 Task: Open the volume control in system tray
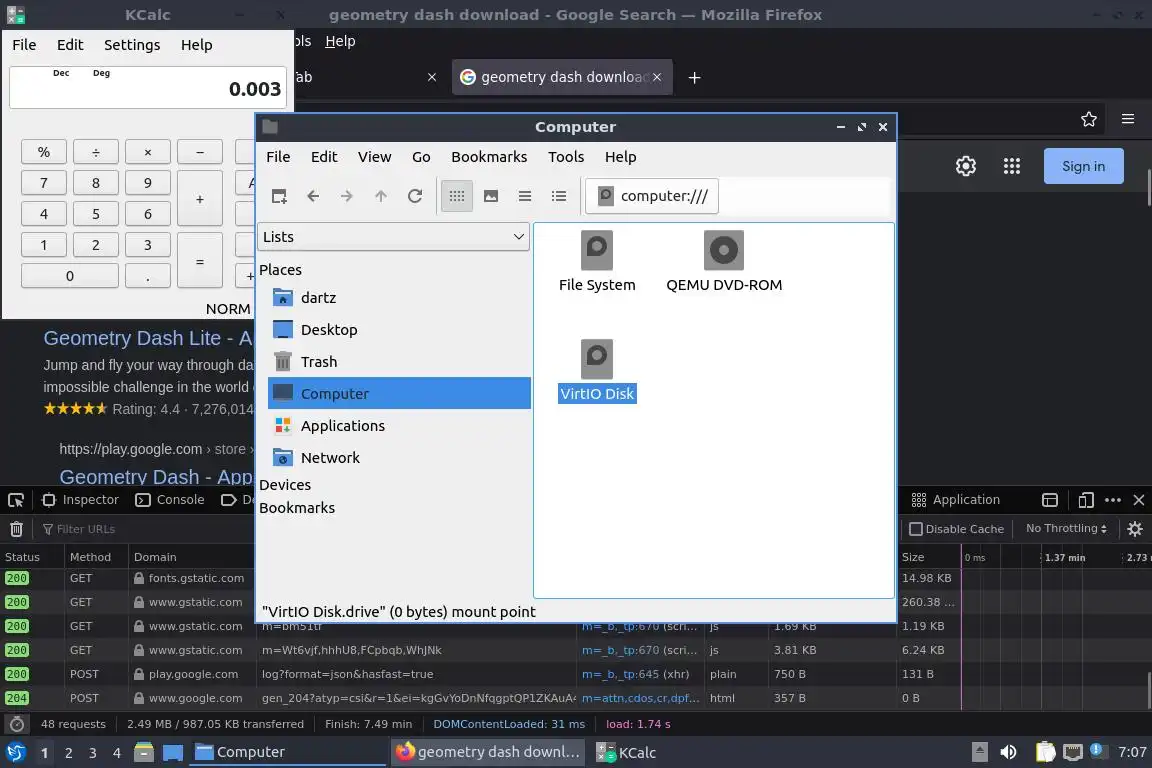tap(1008, 752)
